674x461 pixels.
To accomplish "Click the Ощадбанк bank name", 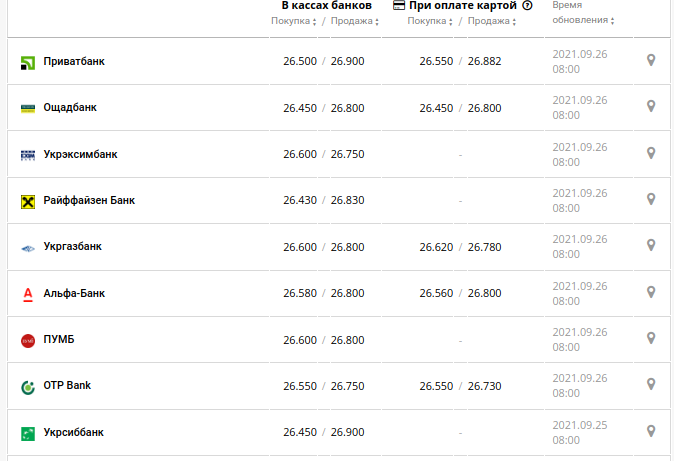I will (70, 108).
